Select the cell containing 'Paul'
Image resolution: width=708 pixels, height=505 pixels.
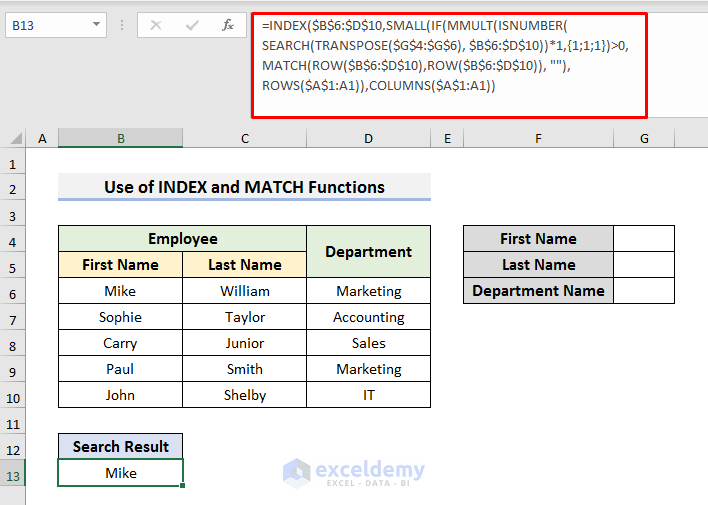[x=121, y=369]
